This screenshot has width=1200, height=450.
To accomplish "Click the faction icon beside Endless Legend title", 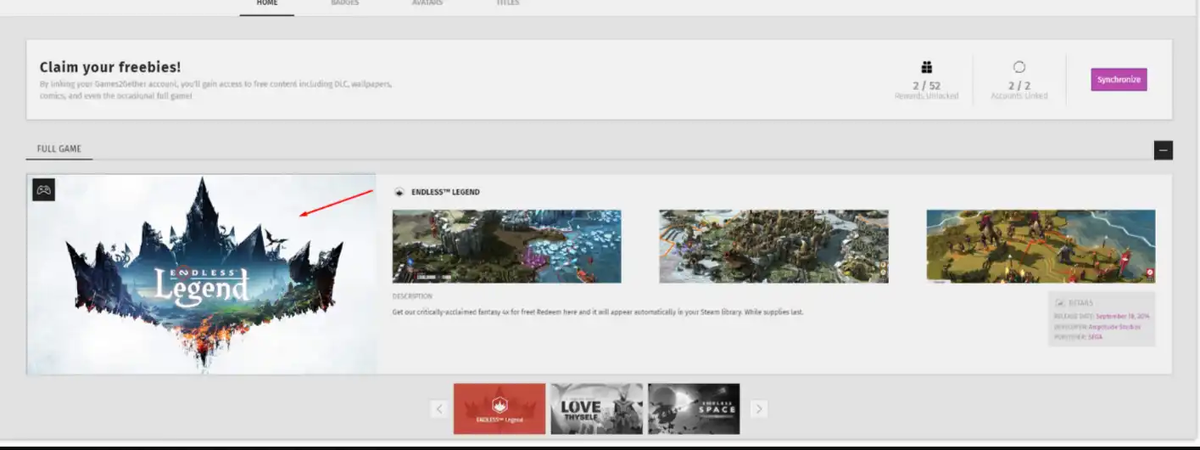I will pyautogui.click(x=399, y=192).
